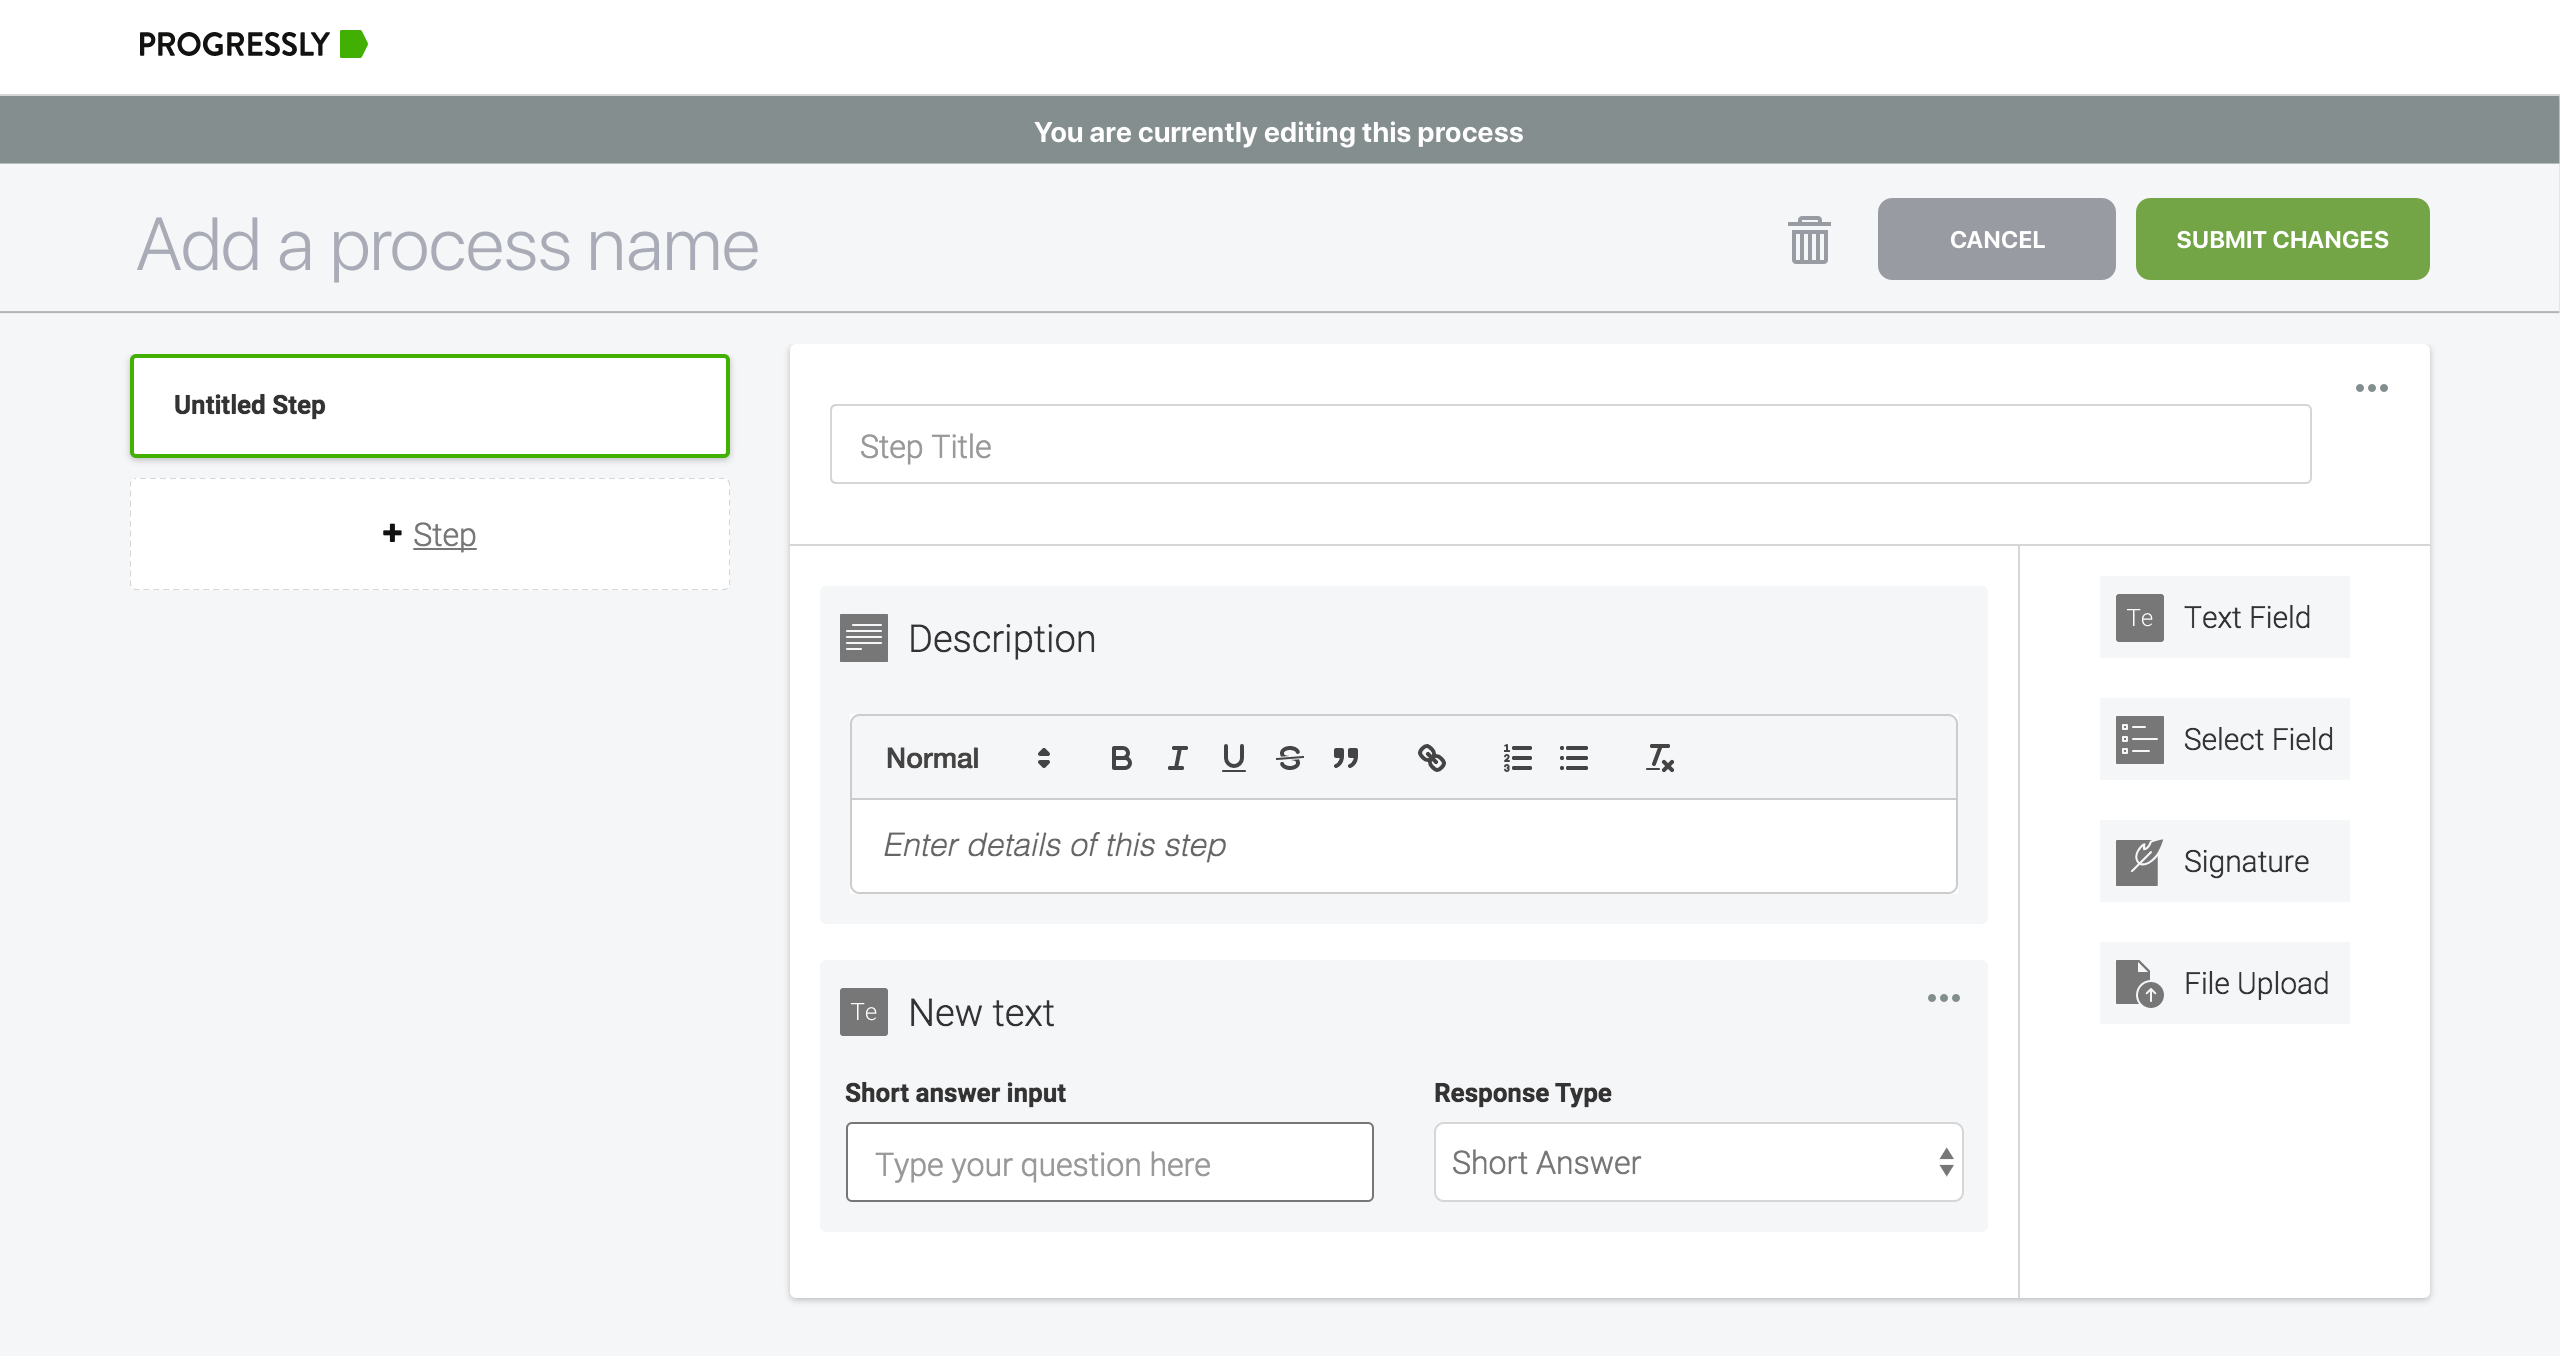
Task: Open New text field options menu
Action: pyautogui.click(x=1943, y=998)
